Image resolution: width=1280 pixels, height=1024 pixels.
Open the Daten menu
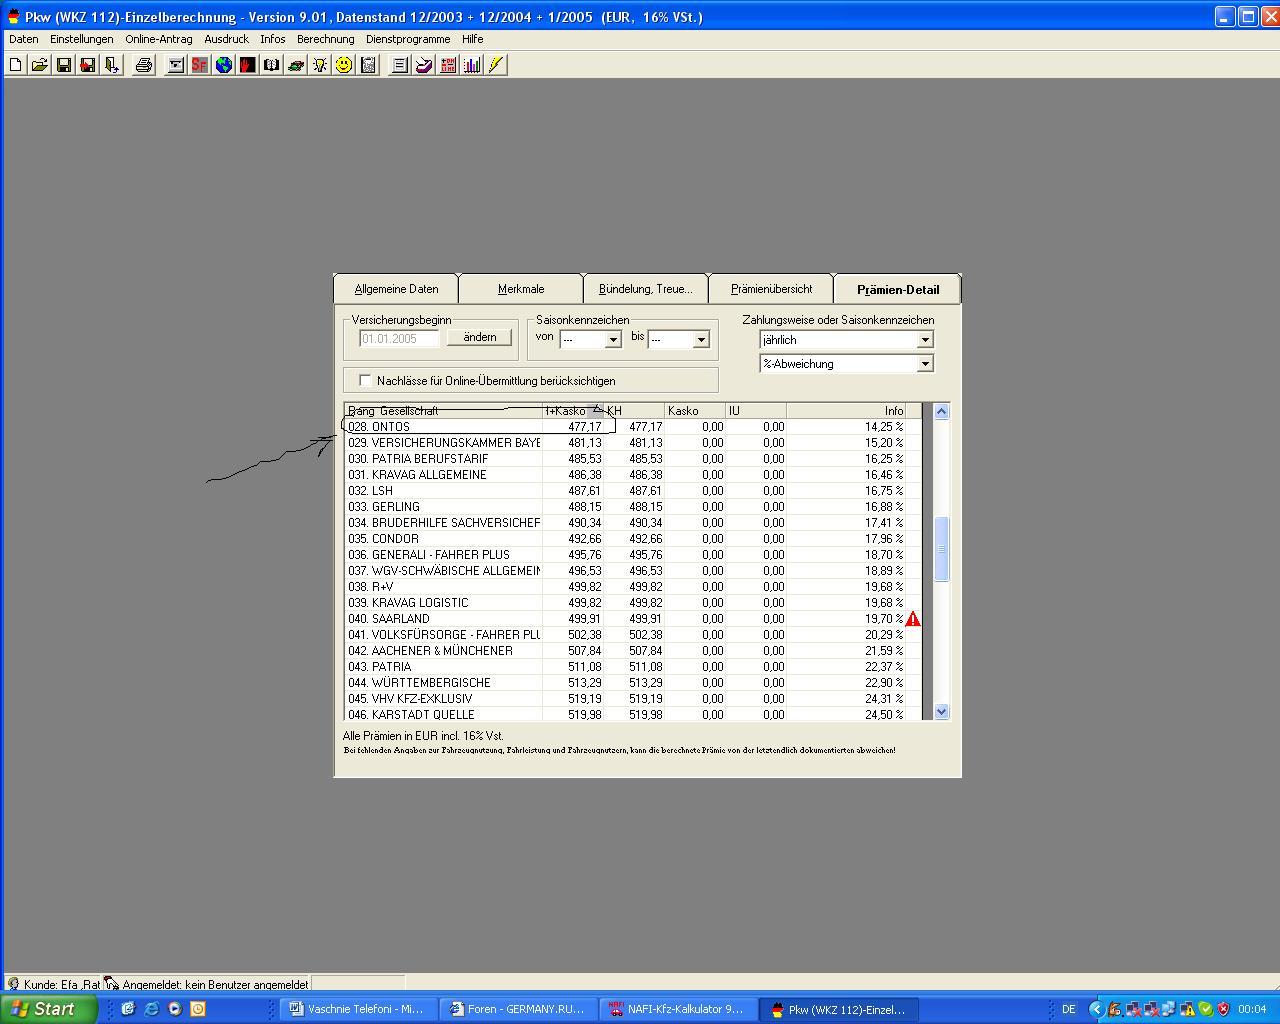point(24,39)
